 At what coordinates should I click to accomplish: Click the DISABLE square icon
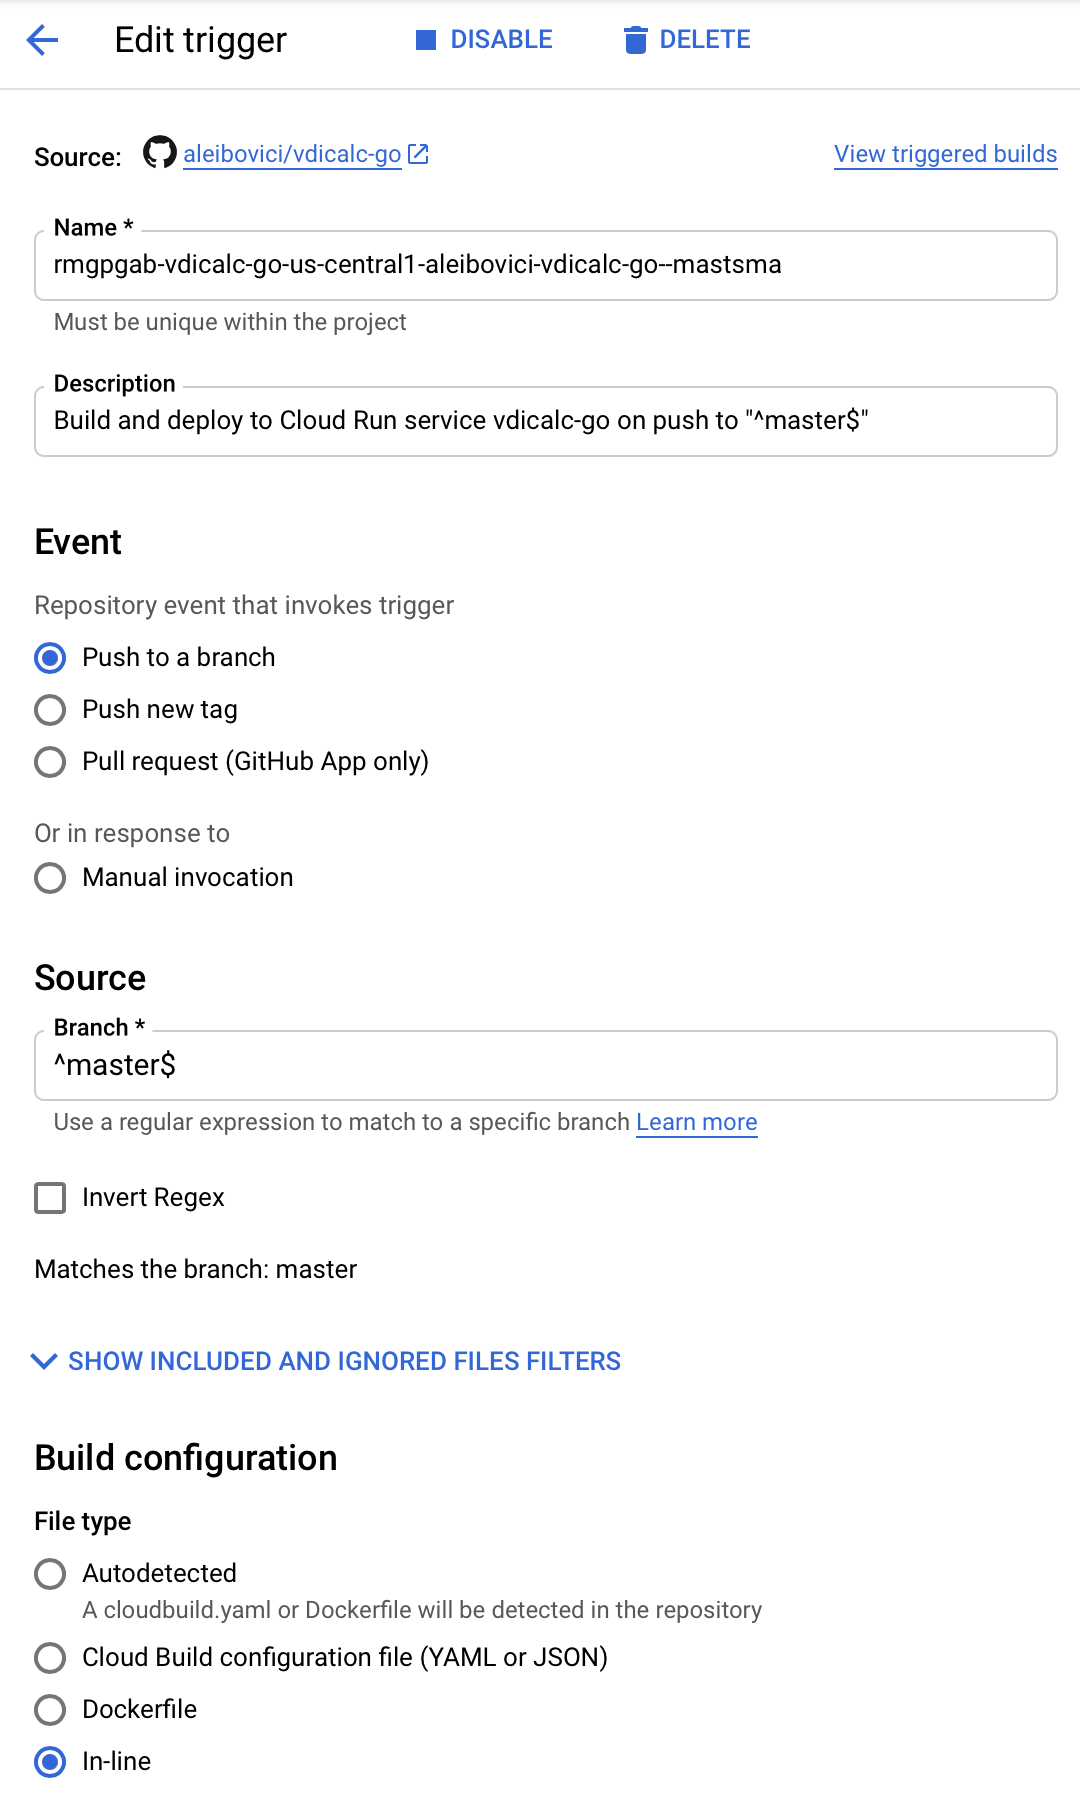[426, 40]
